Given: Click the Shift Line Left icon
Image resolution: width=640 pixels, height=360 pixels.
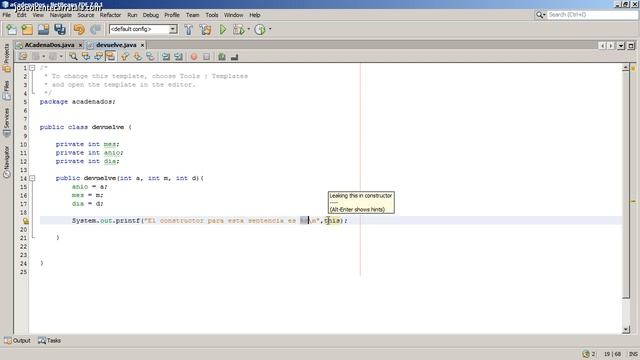Looking at the screenshot, I should (x=166, y=57).
